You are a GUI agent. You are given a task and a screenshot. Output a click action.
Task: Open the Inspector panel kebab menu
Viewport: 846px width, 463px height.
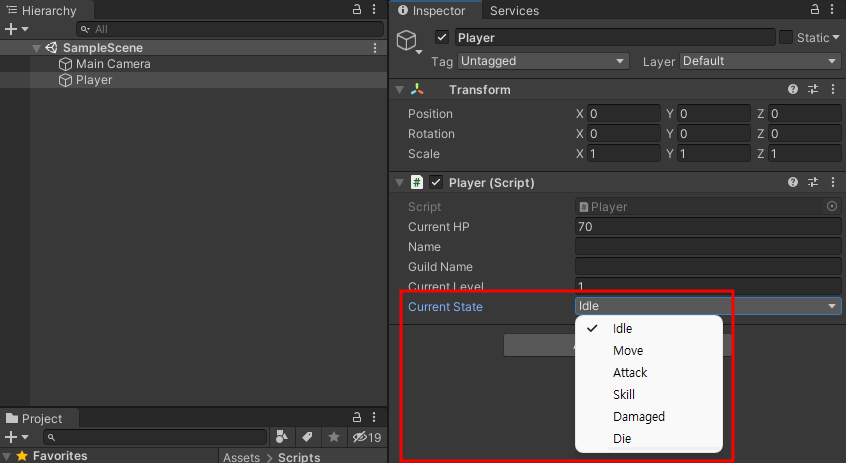[x=832, y=9]
